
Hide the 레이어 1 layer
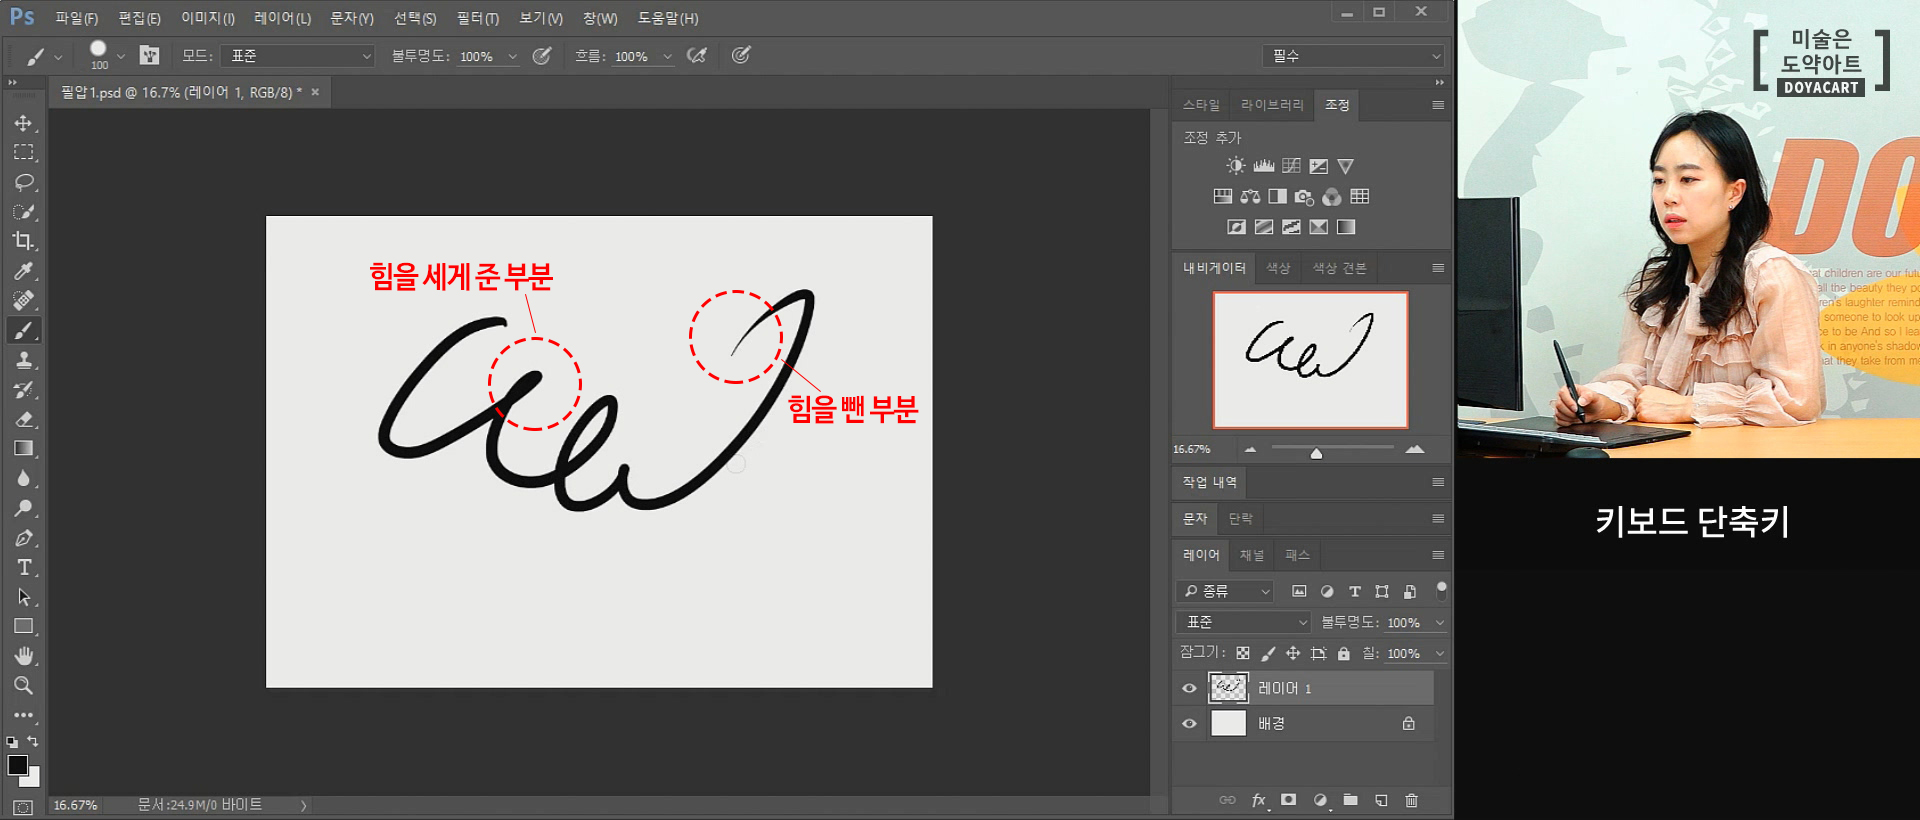coord(1189,688)
